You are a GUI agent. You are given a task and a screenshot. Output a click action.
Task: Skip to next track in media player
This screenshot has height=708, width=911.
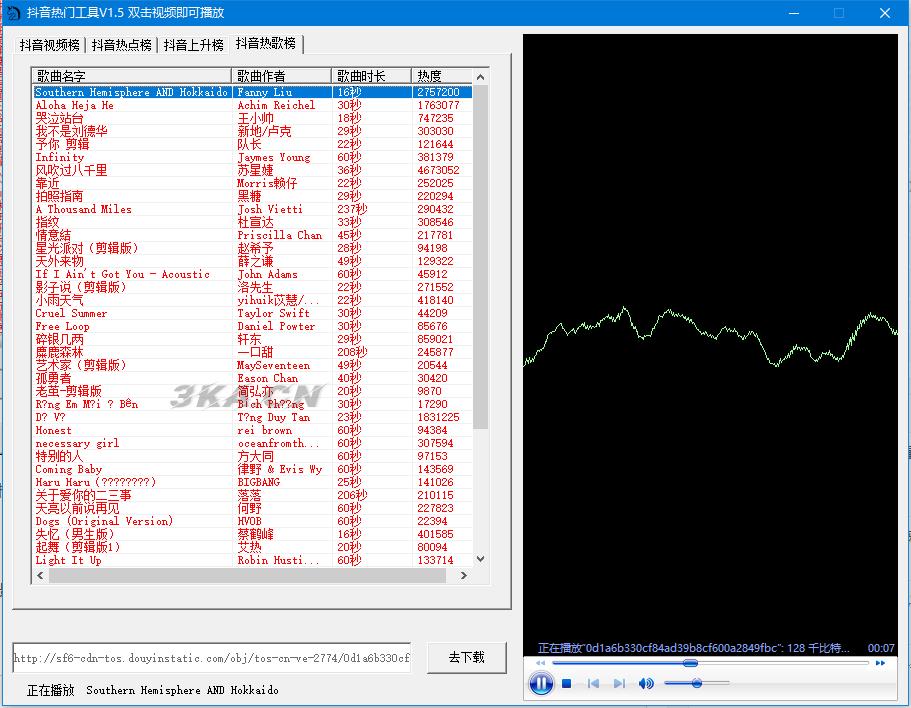(619, 684)
